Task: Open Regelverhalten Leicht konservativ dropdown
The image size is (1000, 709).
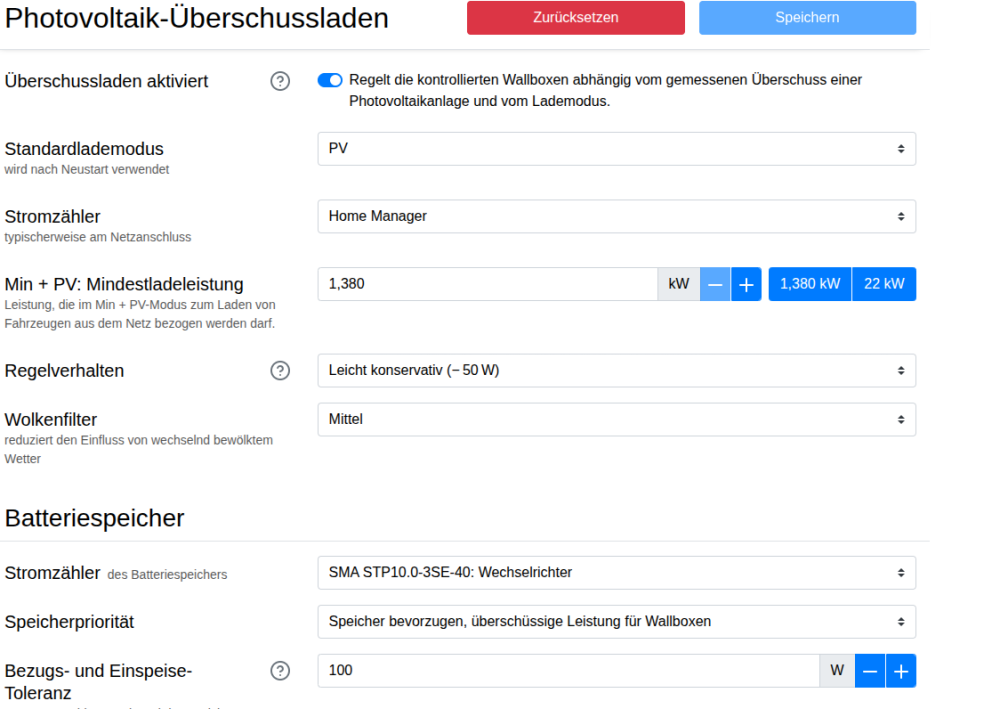Action: pyautogui.click(x=616, y=371)
